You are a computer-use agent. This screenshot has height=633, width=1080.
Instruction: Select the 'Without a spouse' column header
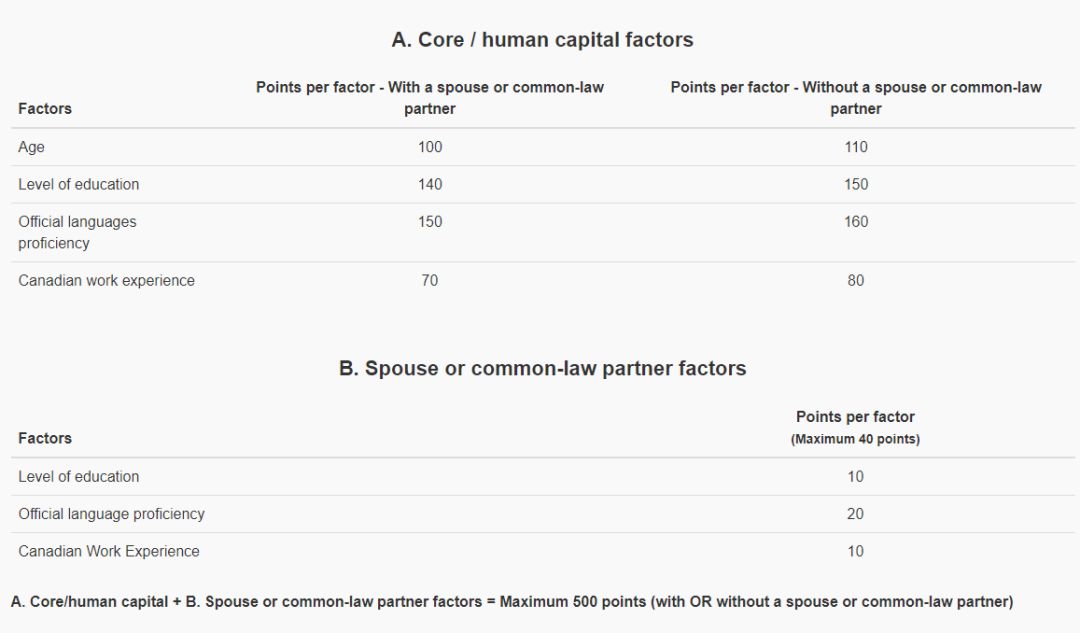[x=856, y=98]
